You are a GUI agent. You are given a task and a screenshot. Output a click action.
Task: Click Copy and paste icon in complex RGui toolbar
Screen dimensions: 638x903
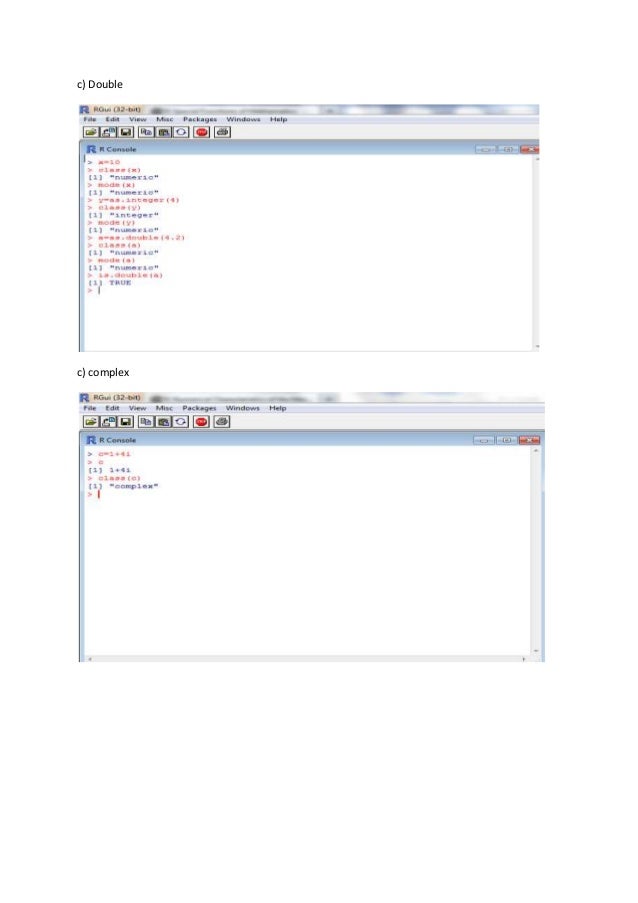coord(181,422)
